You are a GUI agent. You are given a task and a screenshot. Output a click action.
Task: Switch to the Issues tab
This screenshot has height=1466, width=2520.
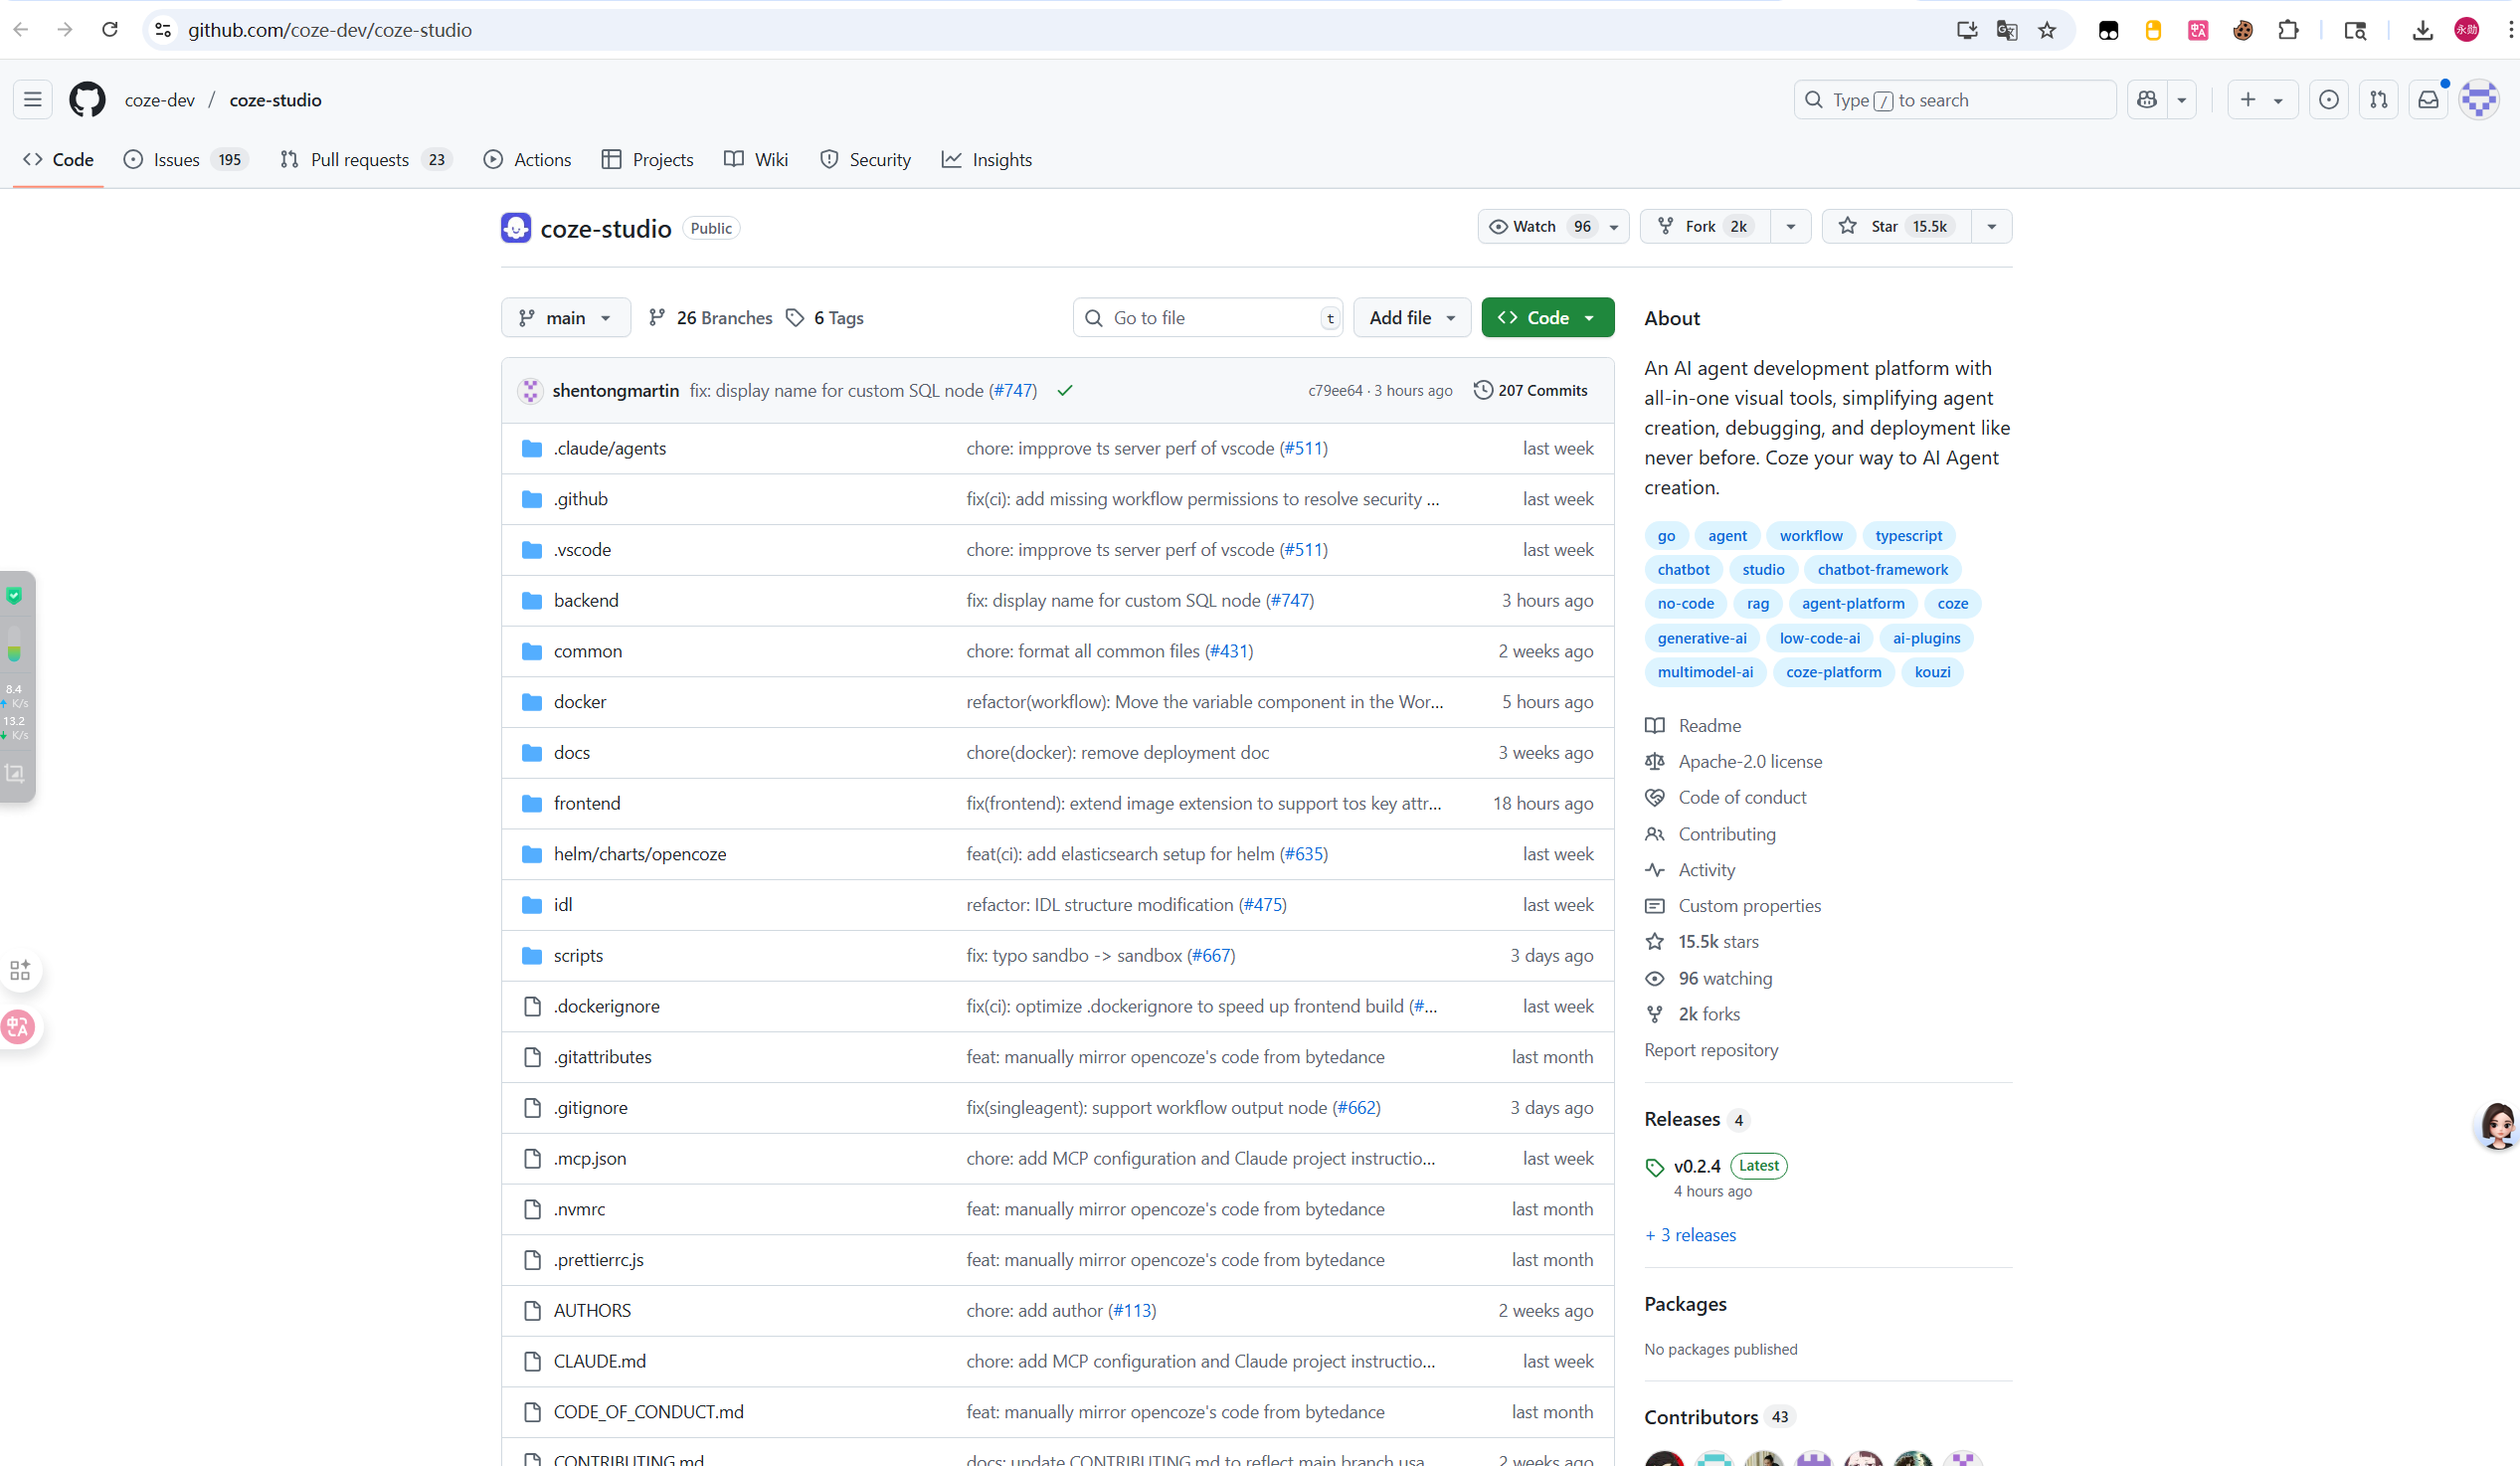[x=186, y=160]
